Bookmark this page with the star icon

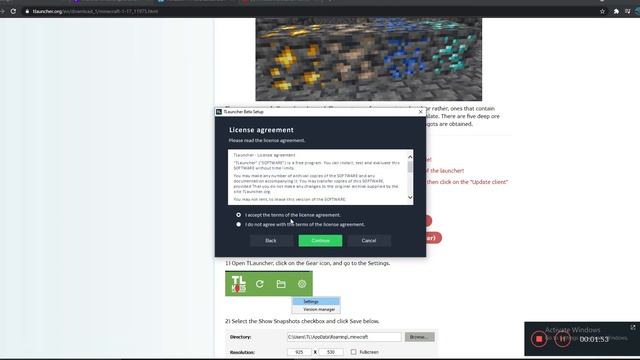(602, 11)
